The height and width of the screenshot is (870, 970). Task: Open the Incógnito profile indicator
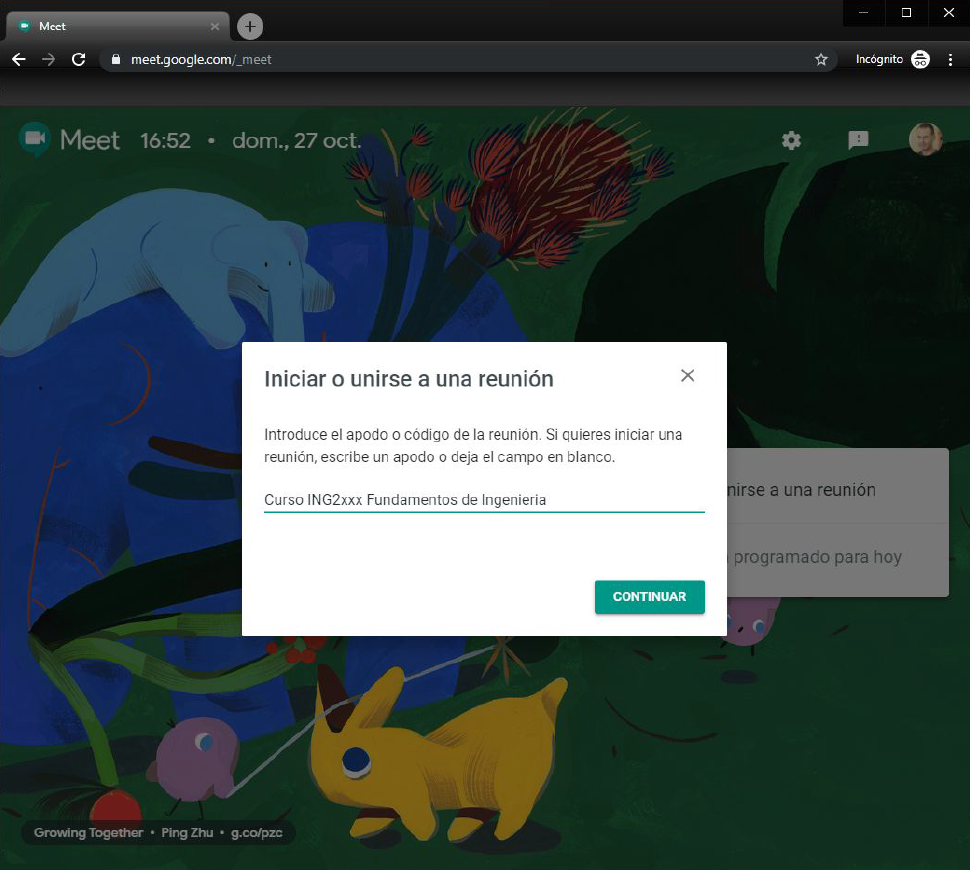pos(892,59)
